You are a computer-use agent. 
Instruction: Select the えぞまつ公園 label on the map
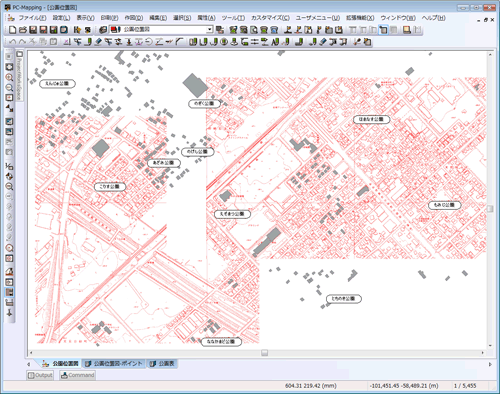click(232, 214)
